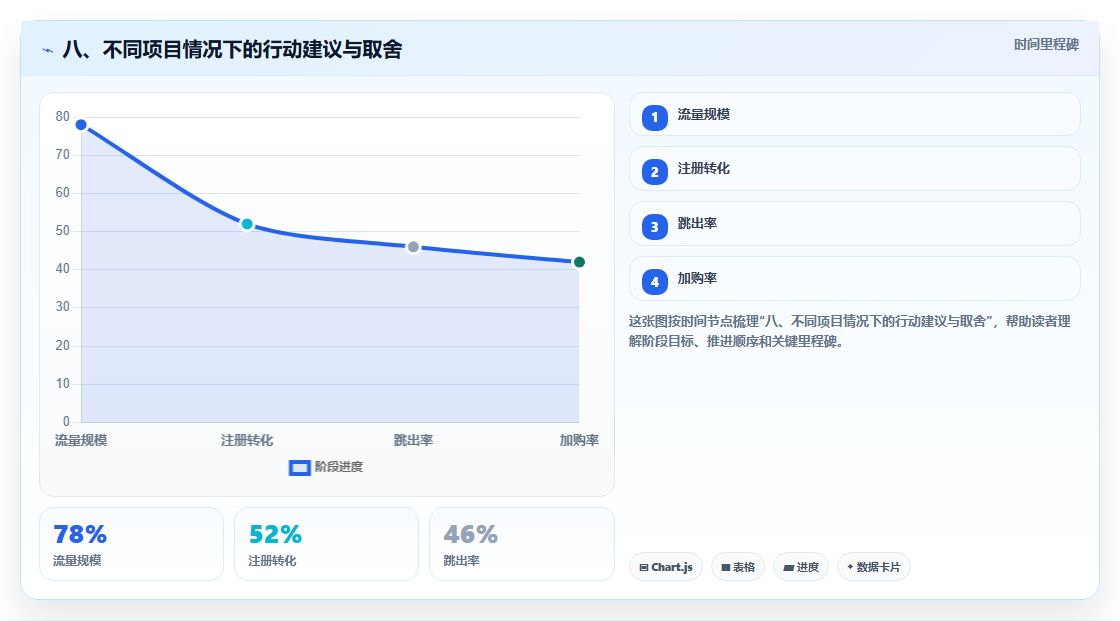
Task: Click the number 1 badge for 流量规模
Action: [x=654, y=118]
